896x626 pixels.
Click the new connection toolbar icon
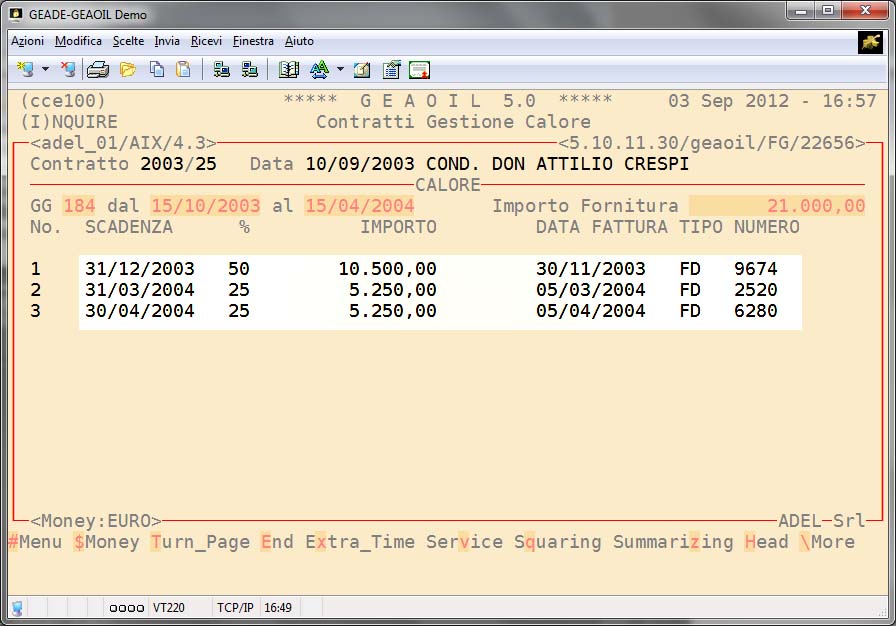(x=25, y=70)
